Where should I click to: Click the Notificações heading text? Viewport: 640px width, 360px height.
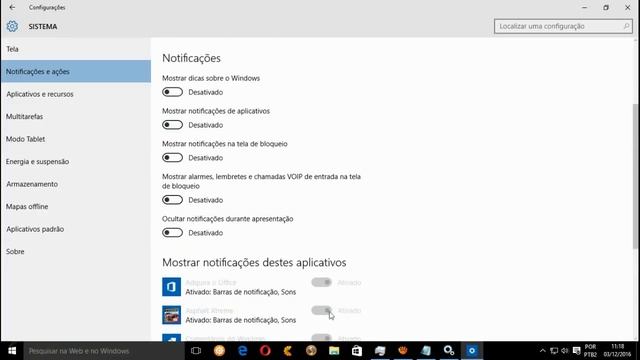click(191, 58)
